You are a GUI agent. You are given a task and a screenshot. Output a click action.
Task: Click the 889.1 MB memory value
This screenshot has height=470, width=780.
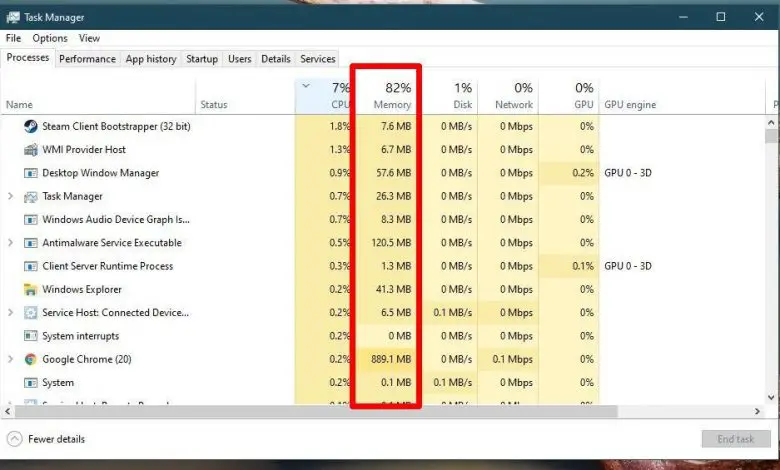(391, 359)
